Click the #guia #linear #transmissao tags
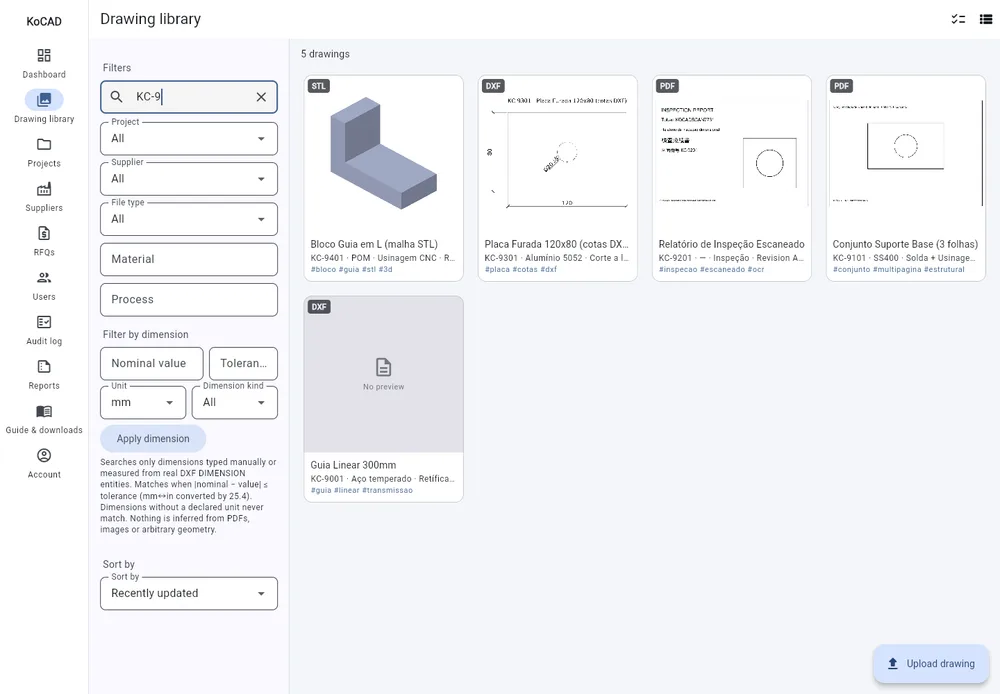1000x694 pixels. click(362, 491)
